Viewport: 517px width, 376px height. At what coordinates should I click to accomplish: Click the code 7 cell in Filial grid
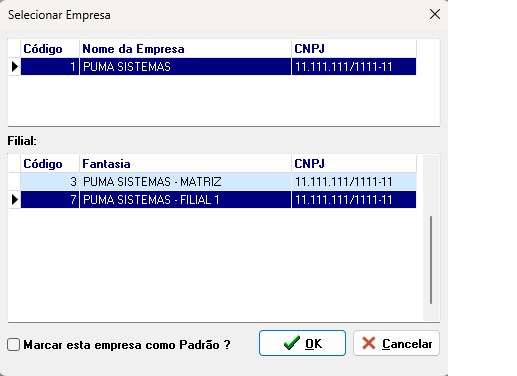50,200
